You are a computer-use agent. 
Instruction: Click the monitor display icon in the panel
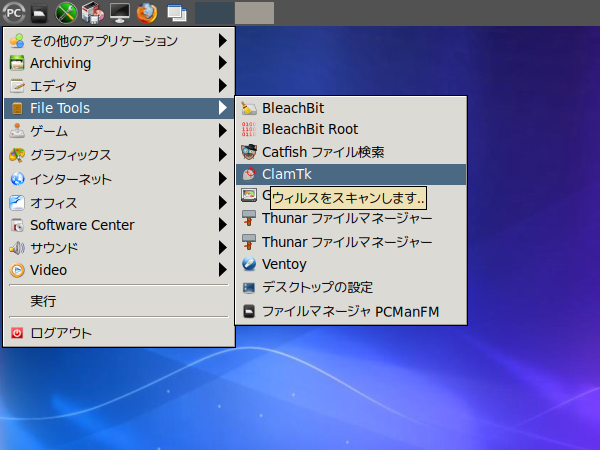(x=120, y=13)
